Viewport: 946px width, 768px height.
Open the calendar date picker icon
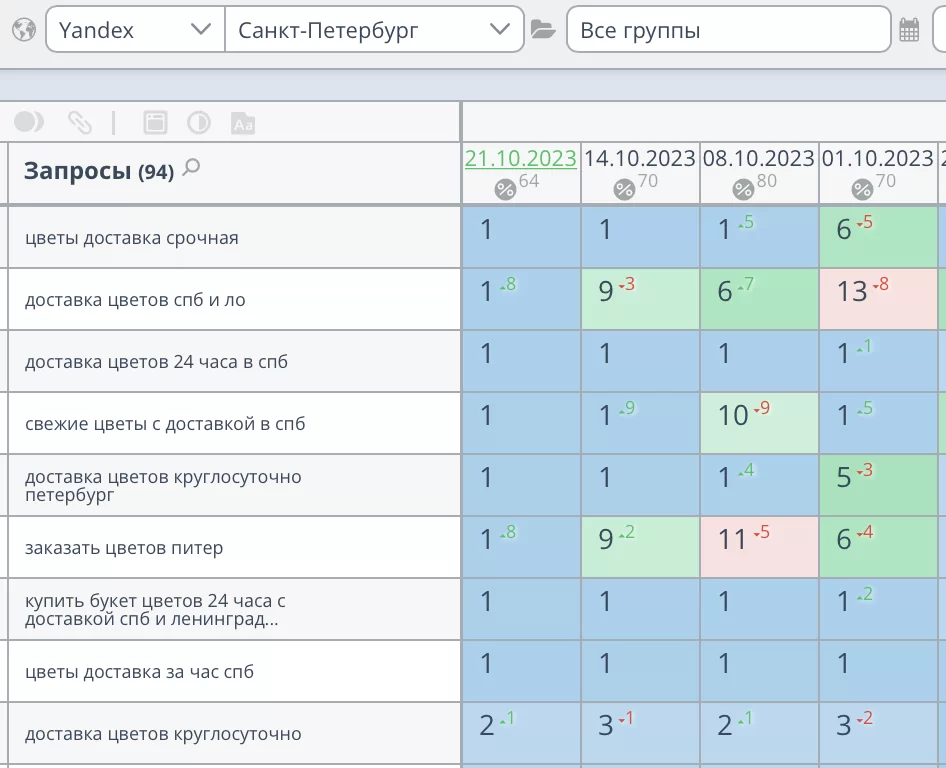coord(909,30)
